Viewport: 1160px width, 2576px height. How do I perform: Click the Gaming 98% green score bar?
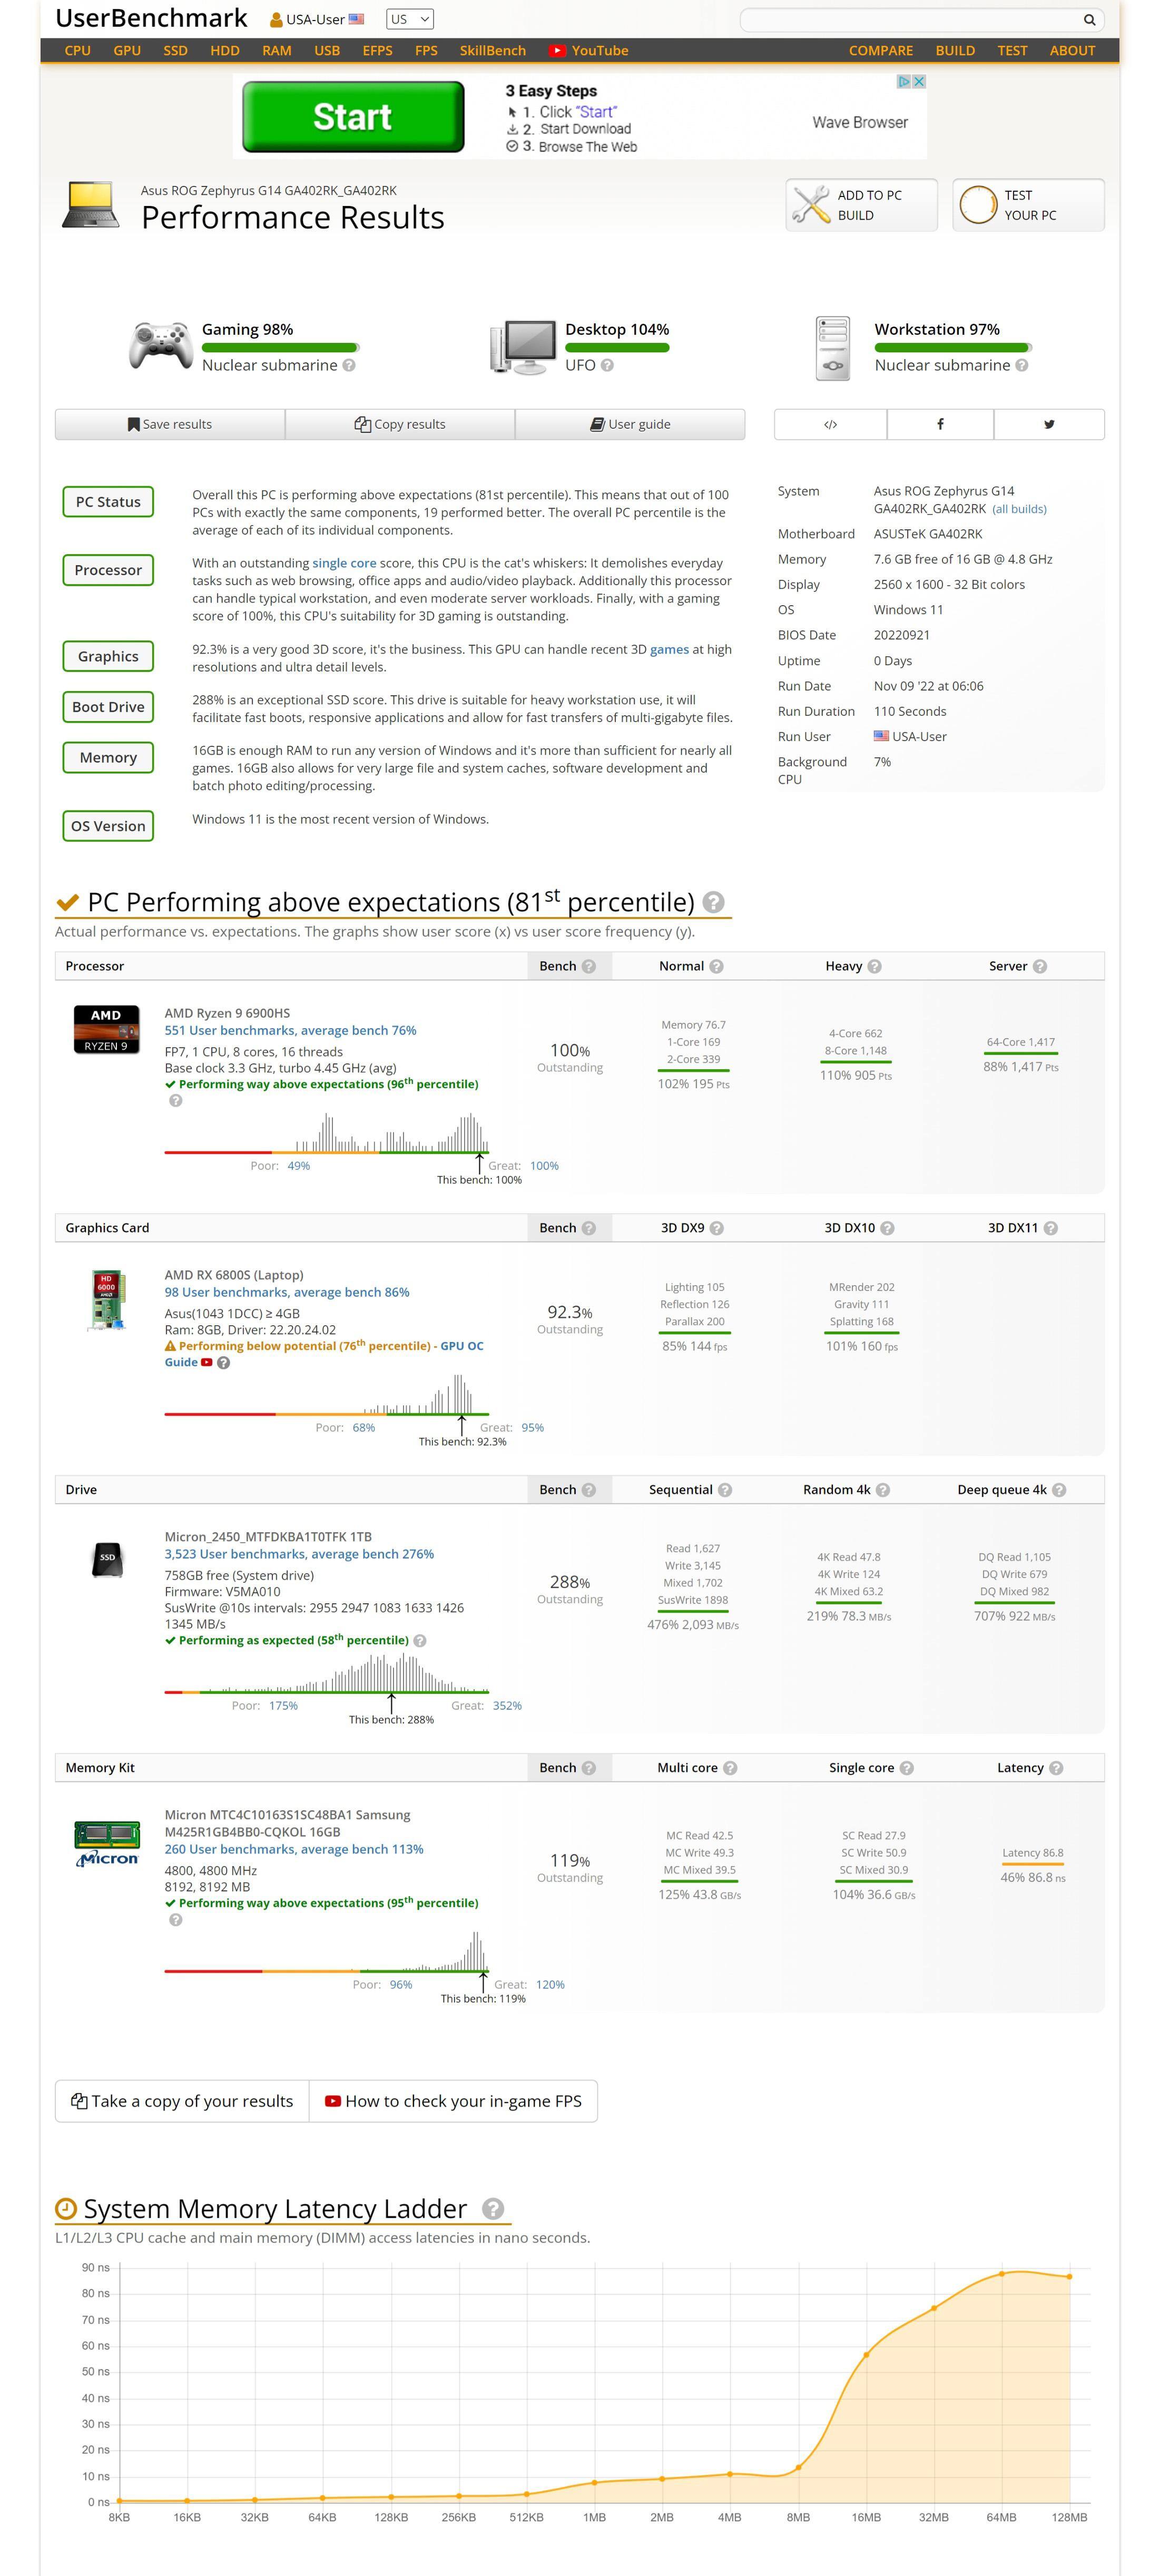point(279,348)
